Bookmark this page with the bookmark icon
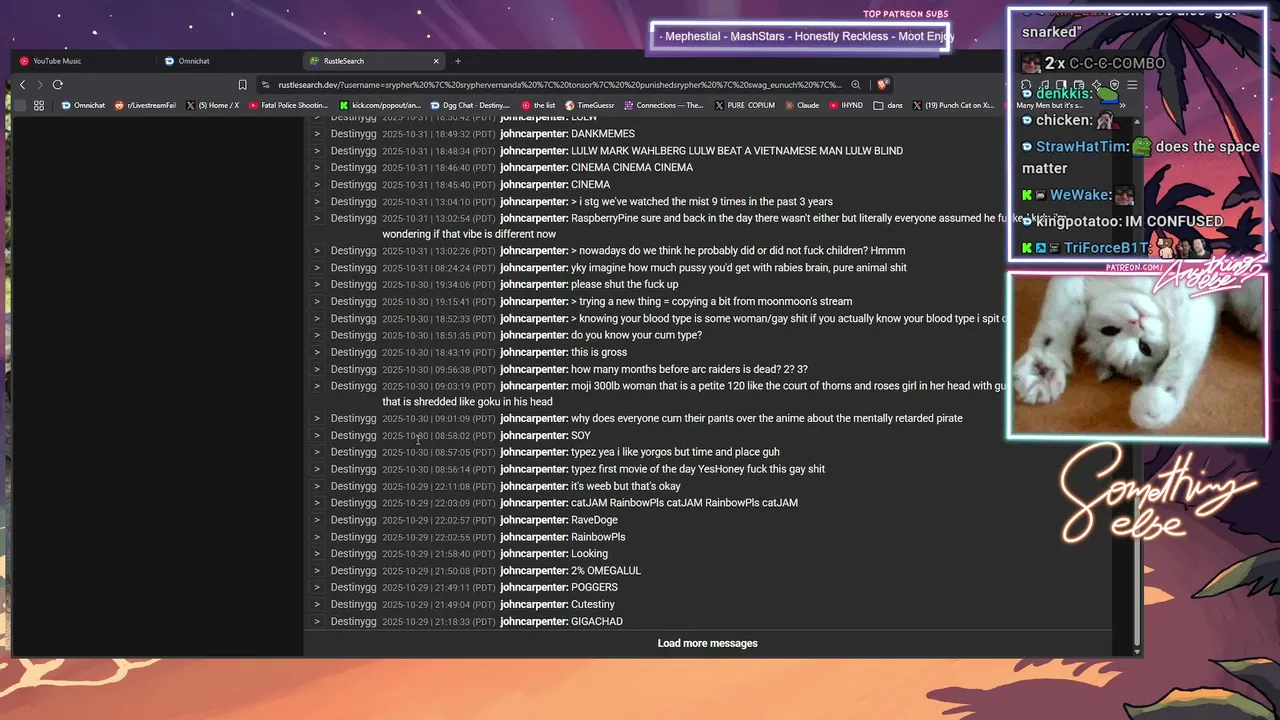The width and height of the screenshot is (1280, 720). tap(242, 85)
